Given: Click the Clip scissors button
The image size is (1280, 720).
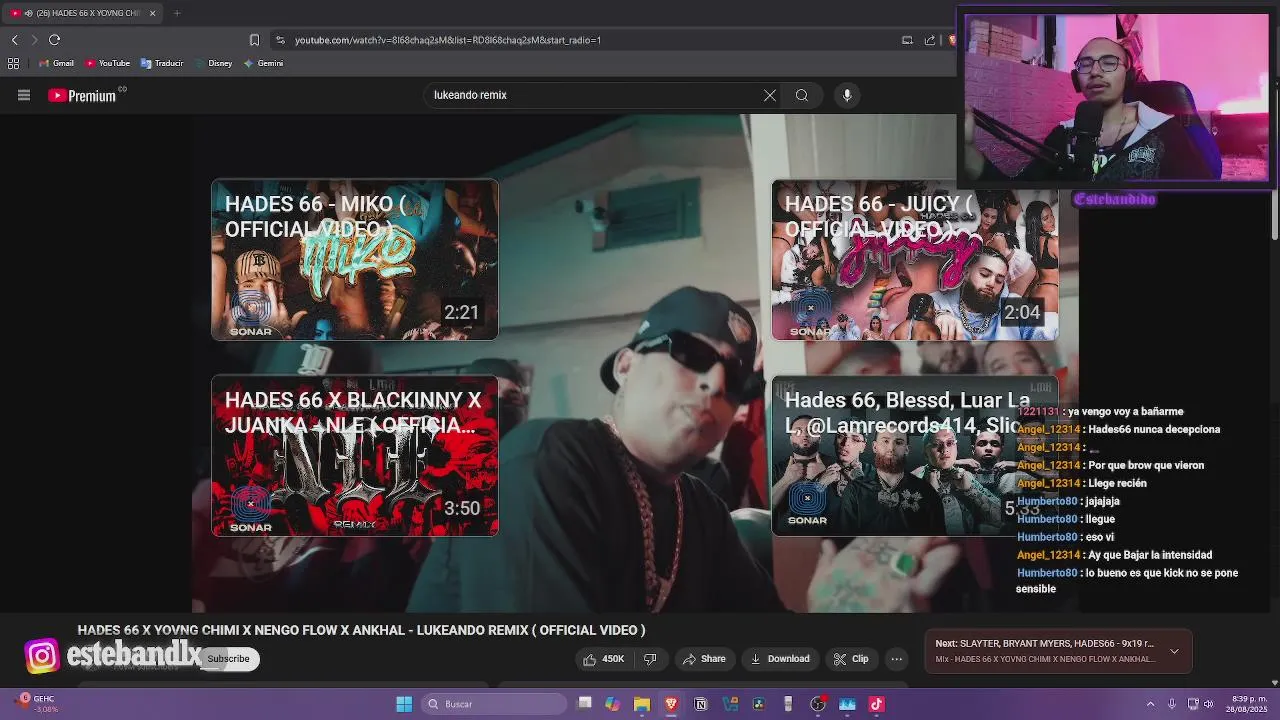Looking at the screenshot, I should pyautogui.click(x=851, y=659).
